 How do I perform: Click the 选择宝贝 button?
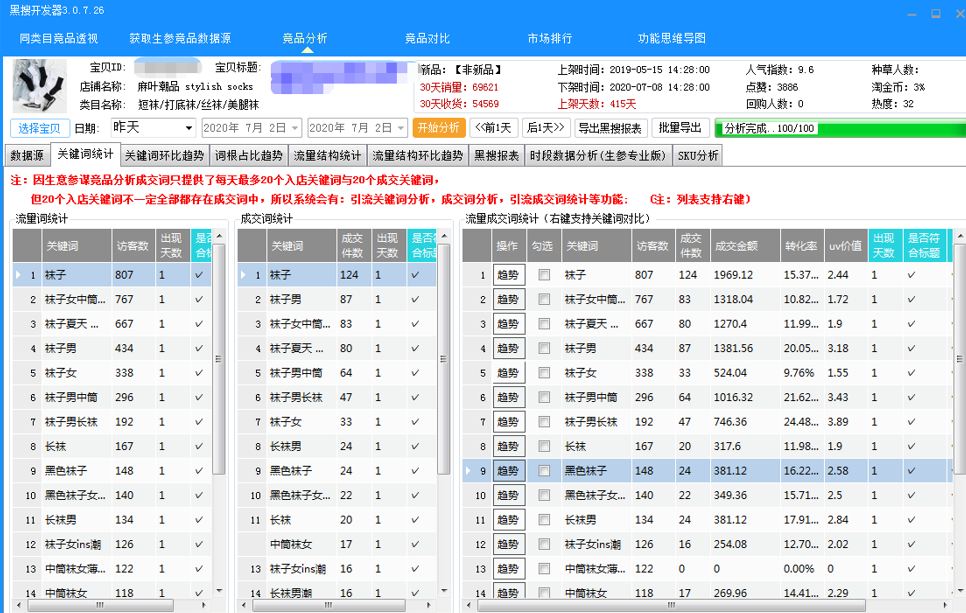(x=37, y=128)
